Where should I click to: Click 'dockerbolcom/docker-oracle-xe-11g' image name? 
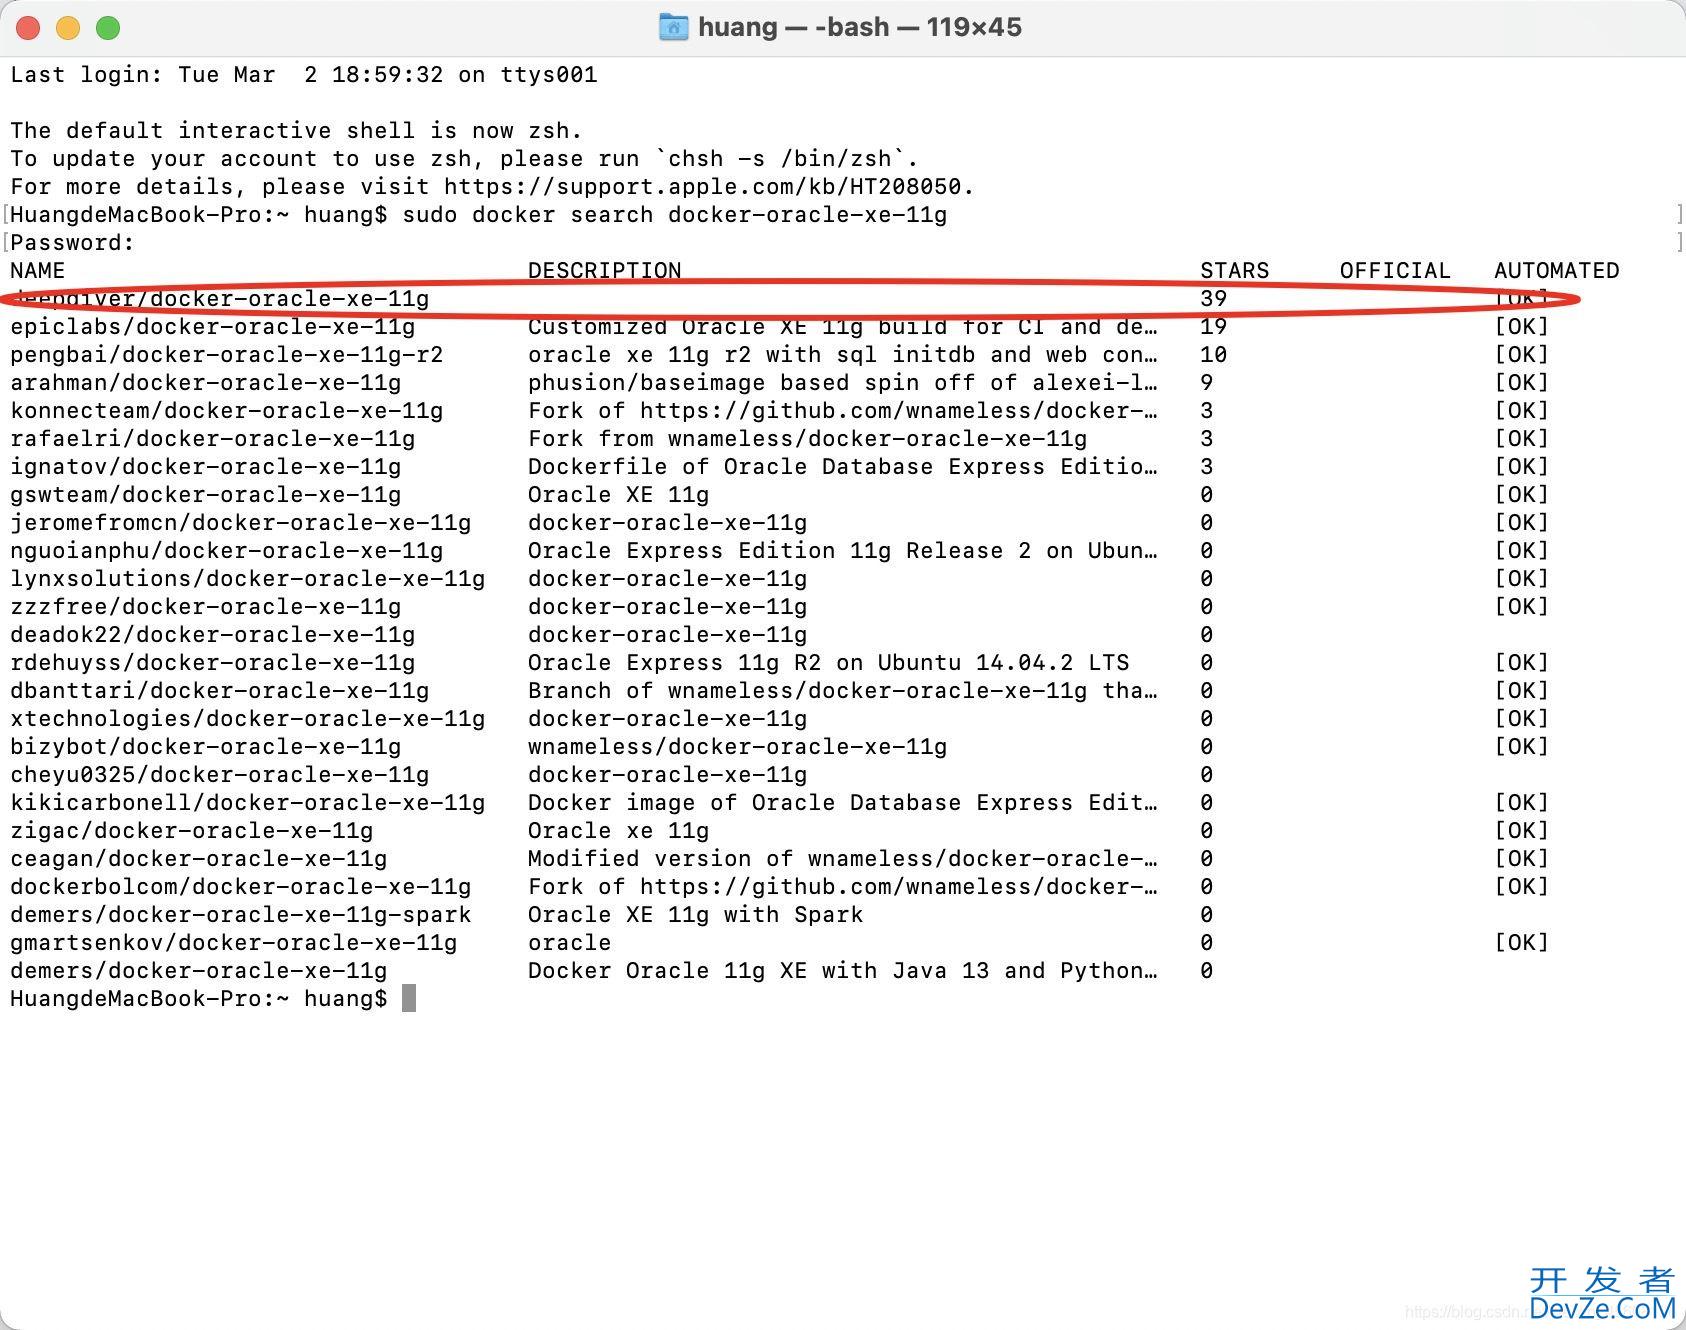241,886
